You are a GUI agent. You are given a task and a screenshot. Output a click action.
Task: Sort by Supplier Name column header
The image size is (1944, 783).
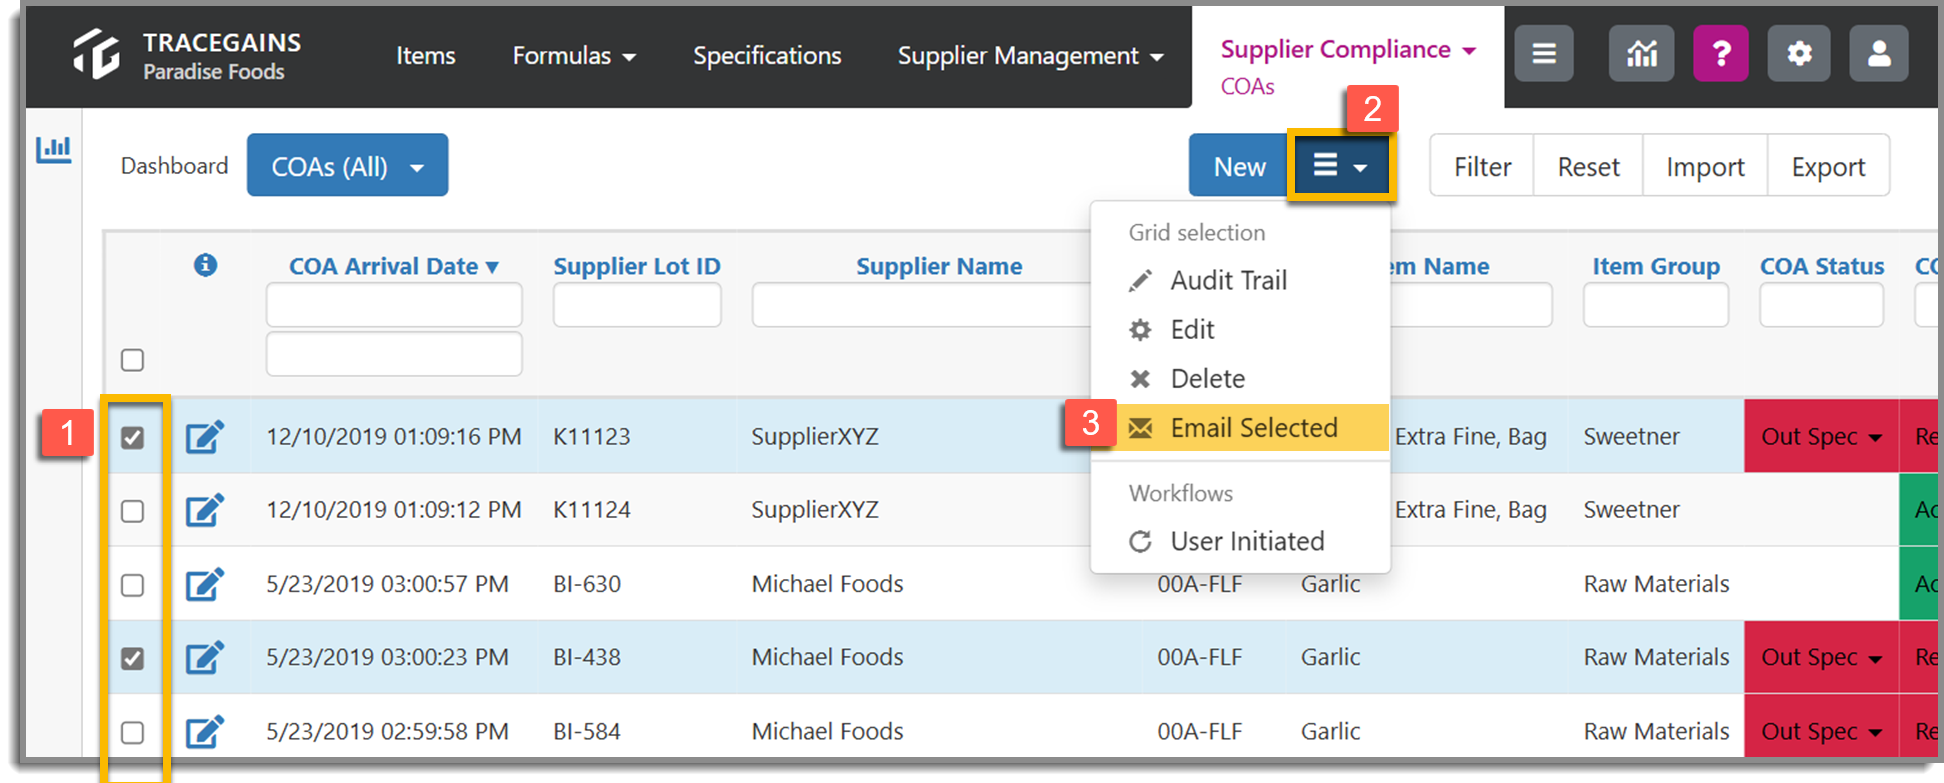[x=939, y=266]
